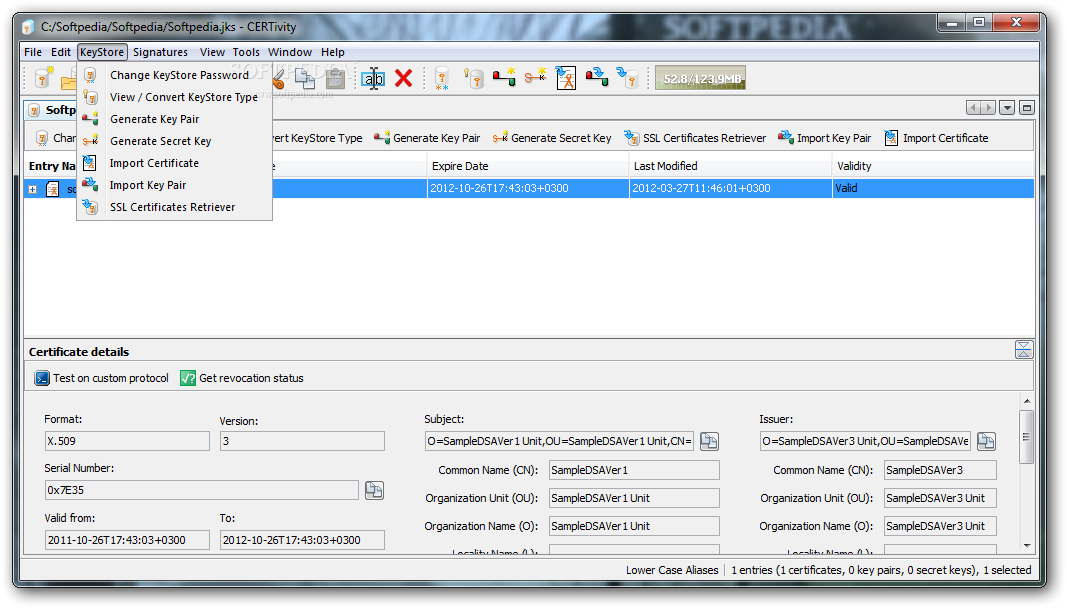Click the Test on custom protocol icon
This screenshot has height=608, width=1067.
(42, 378)
